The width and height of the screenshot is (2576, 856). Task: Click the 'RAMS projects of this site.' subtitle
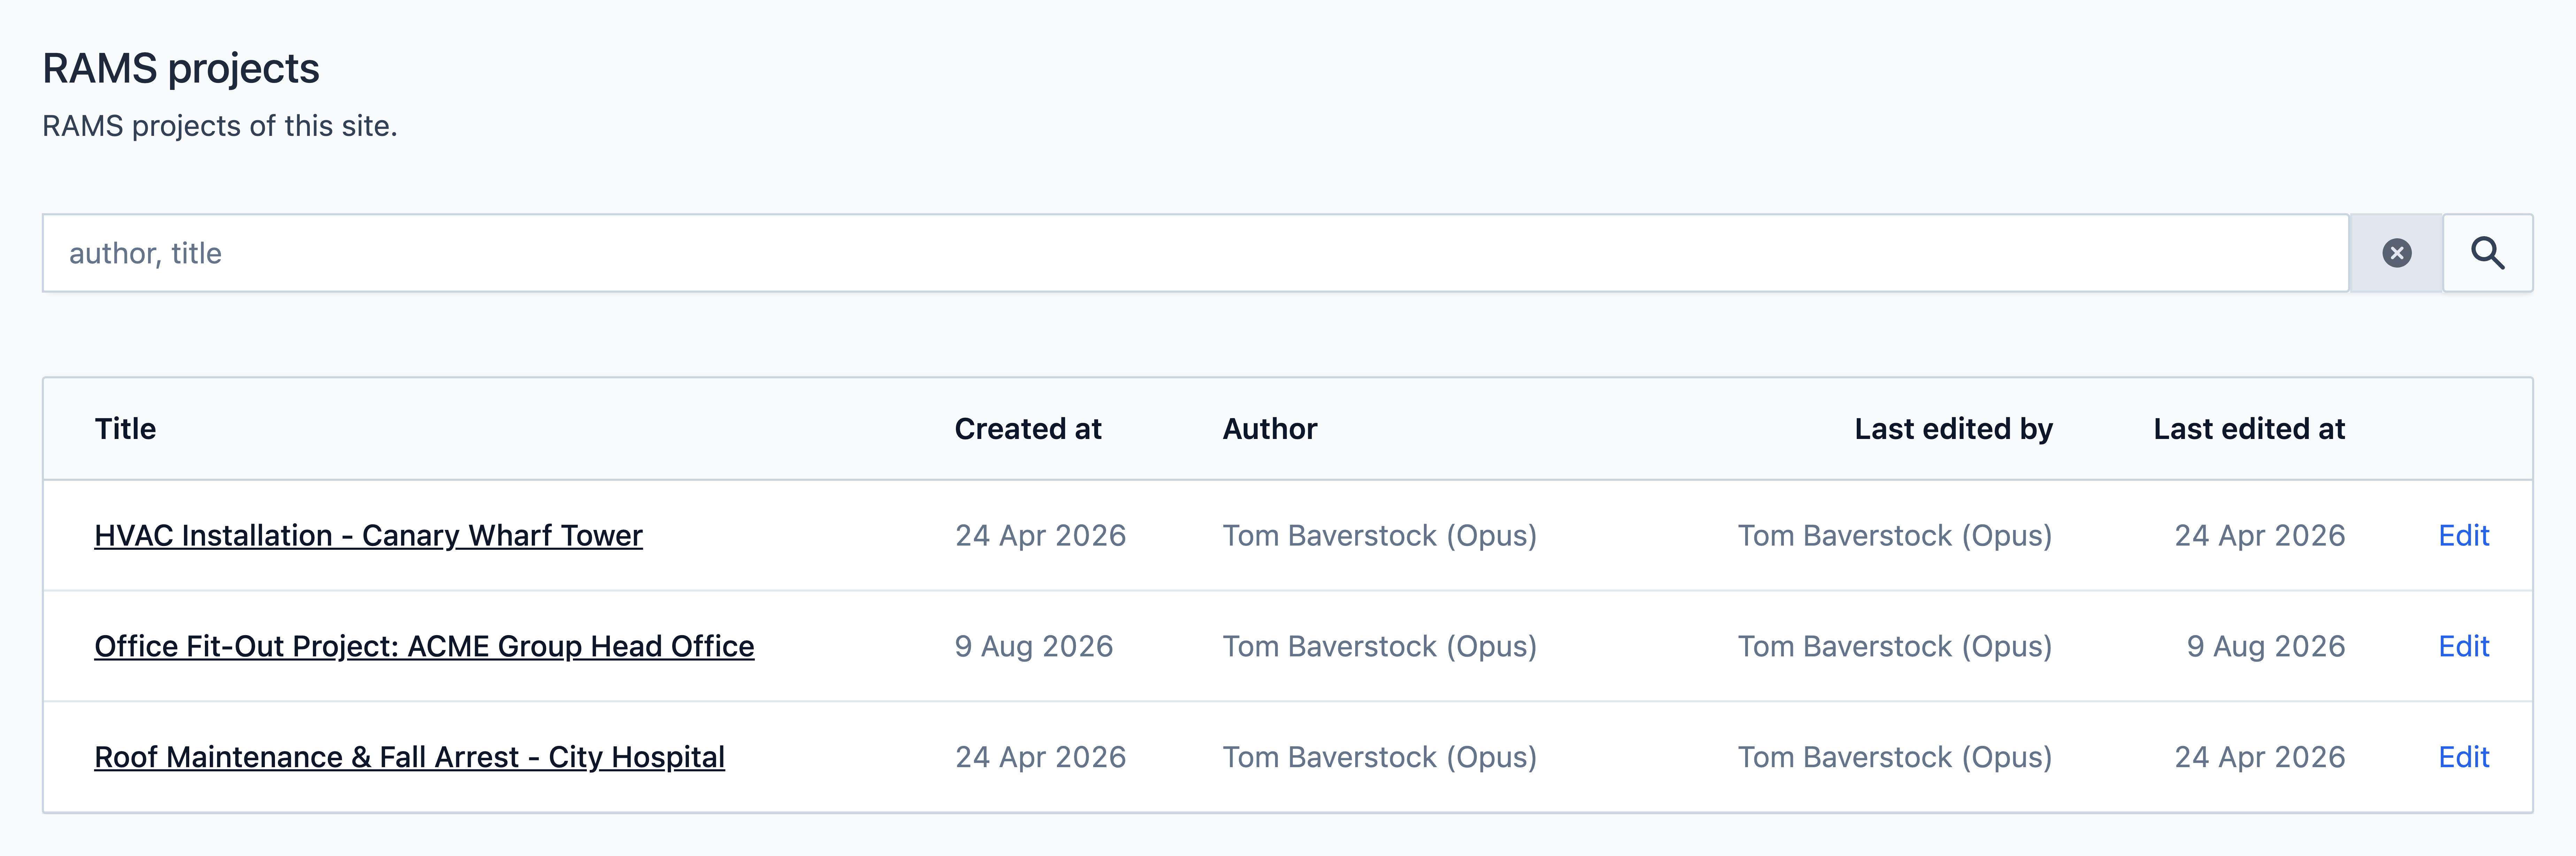pyautogui.click(x=220, y=126)
